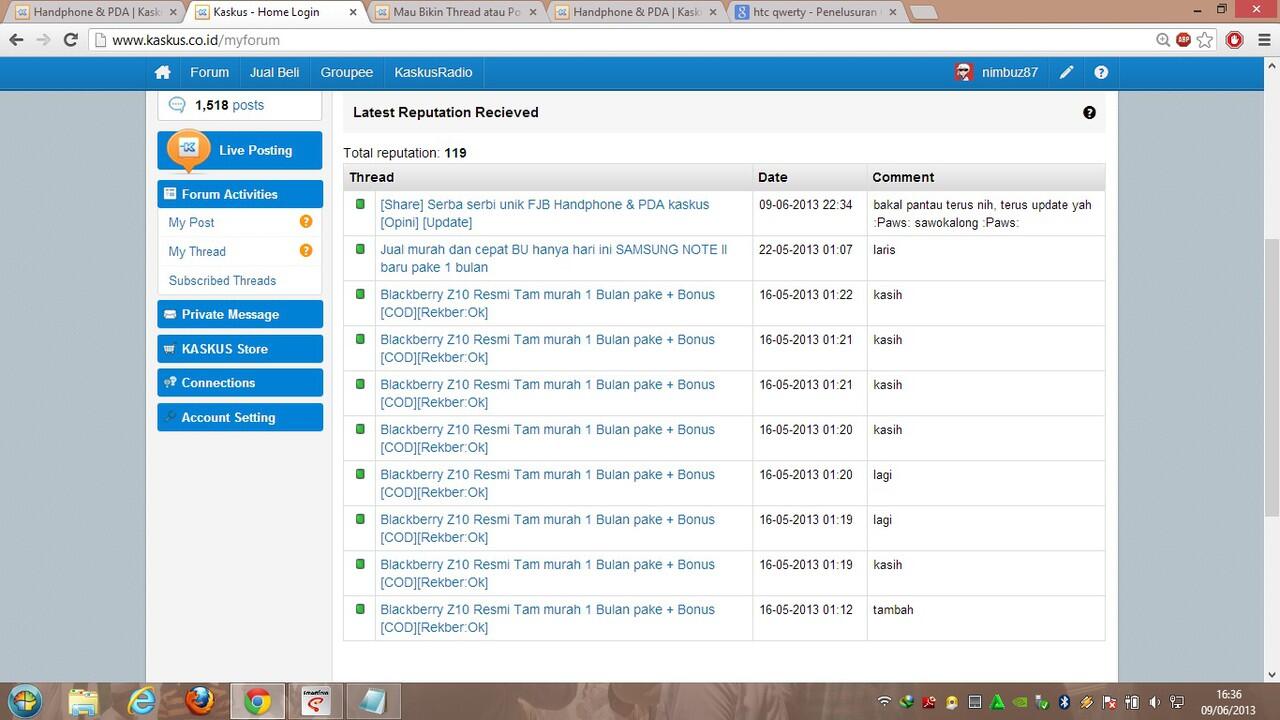Click the Total reputation 119 text
Image resolution: width=1280 pixels, height=720 pixels.
point(404,153)
